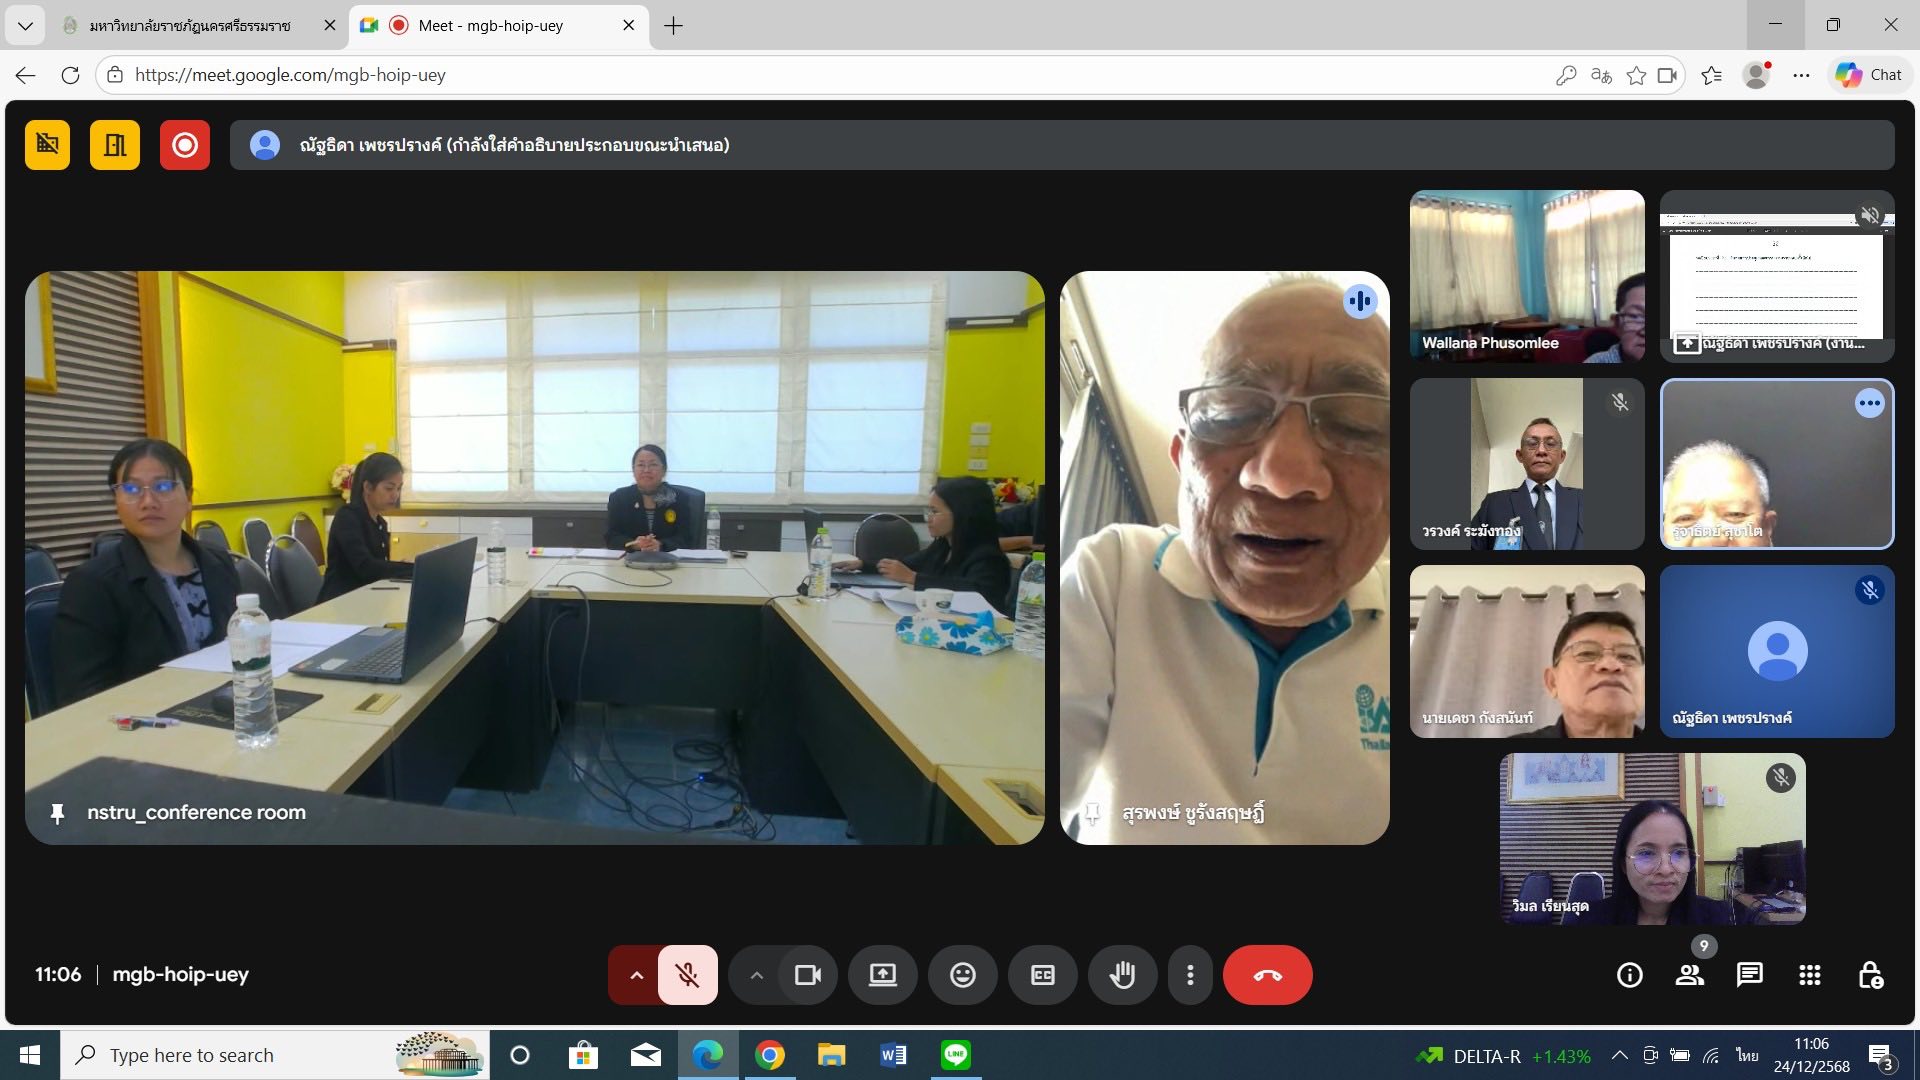Click the red recording indicator button
1920x1080 pixels.
(x=185, y=145)
